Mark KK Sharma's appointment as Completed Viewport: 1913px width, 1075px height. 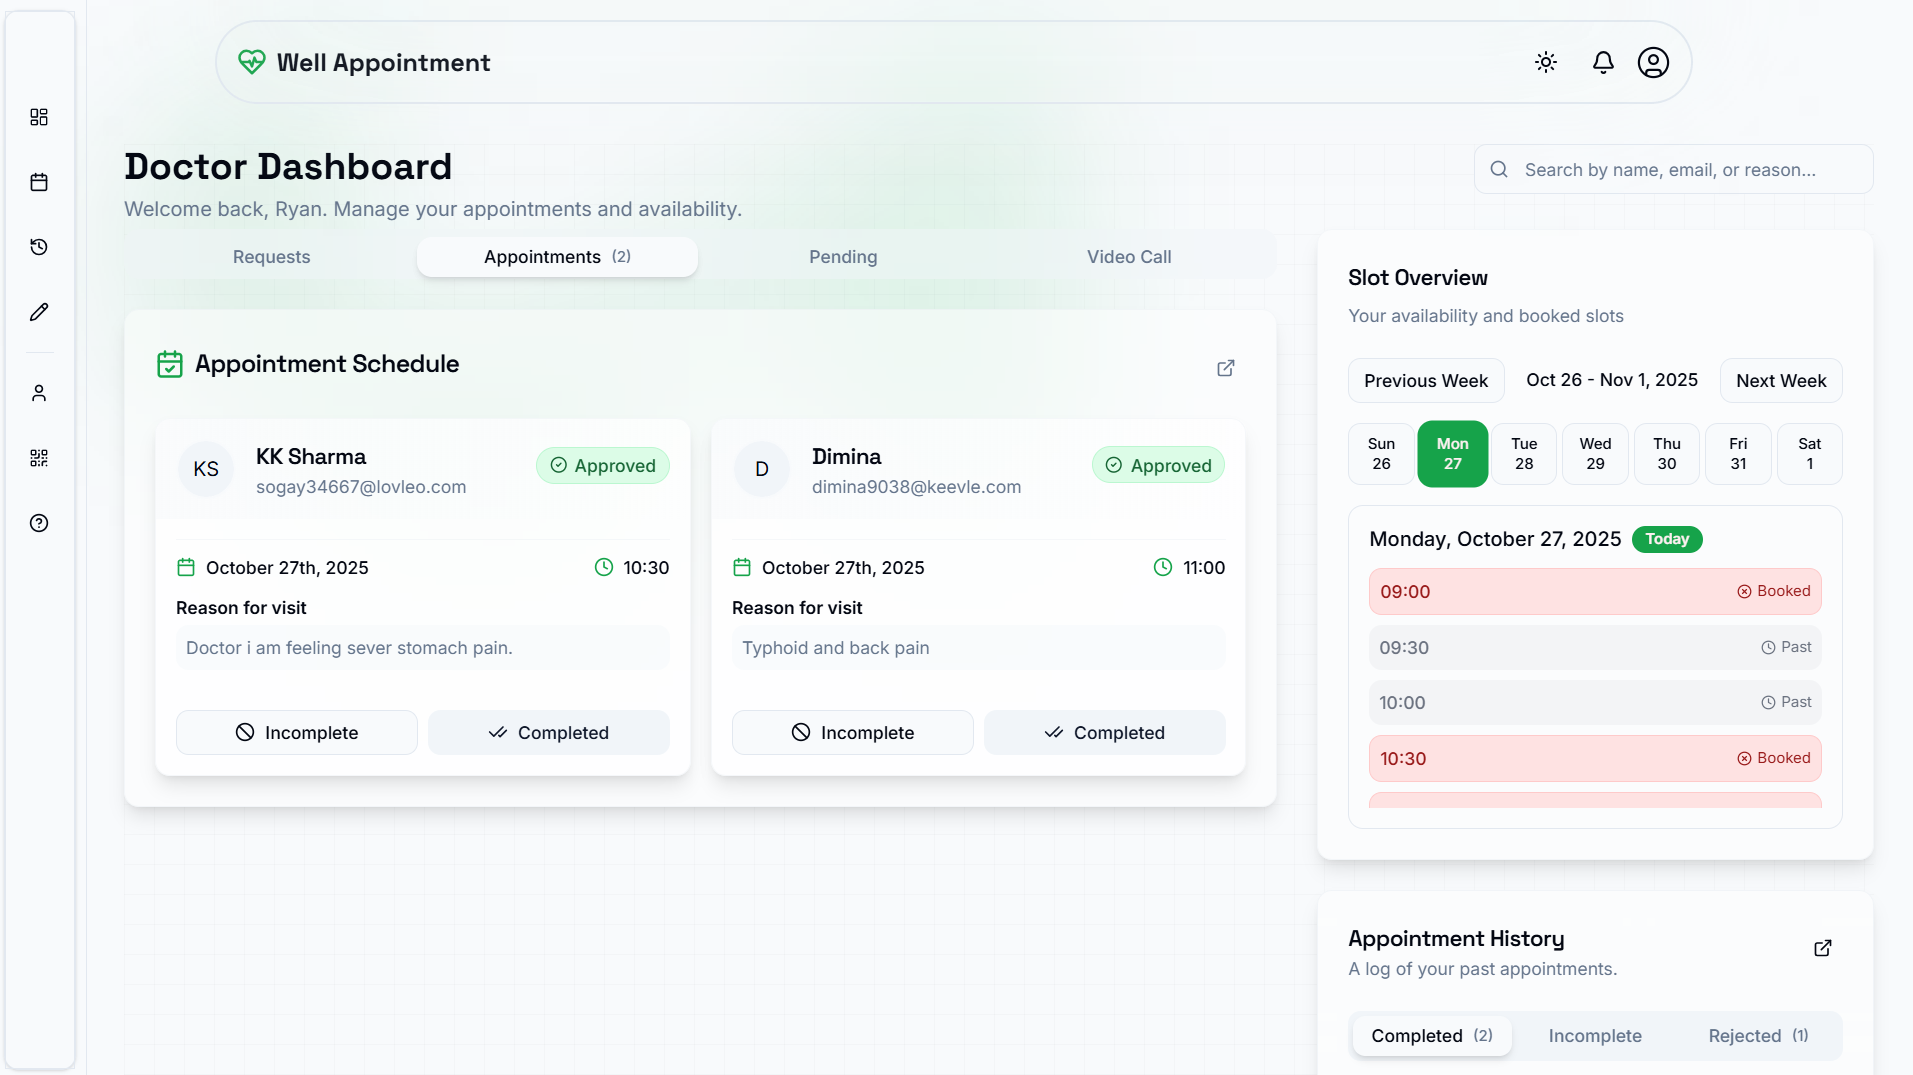pos(549,733)
